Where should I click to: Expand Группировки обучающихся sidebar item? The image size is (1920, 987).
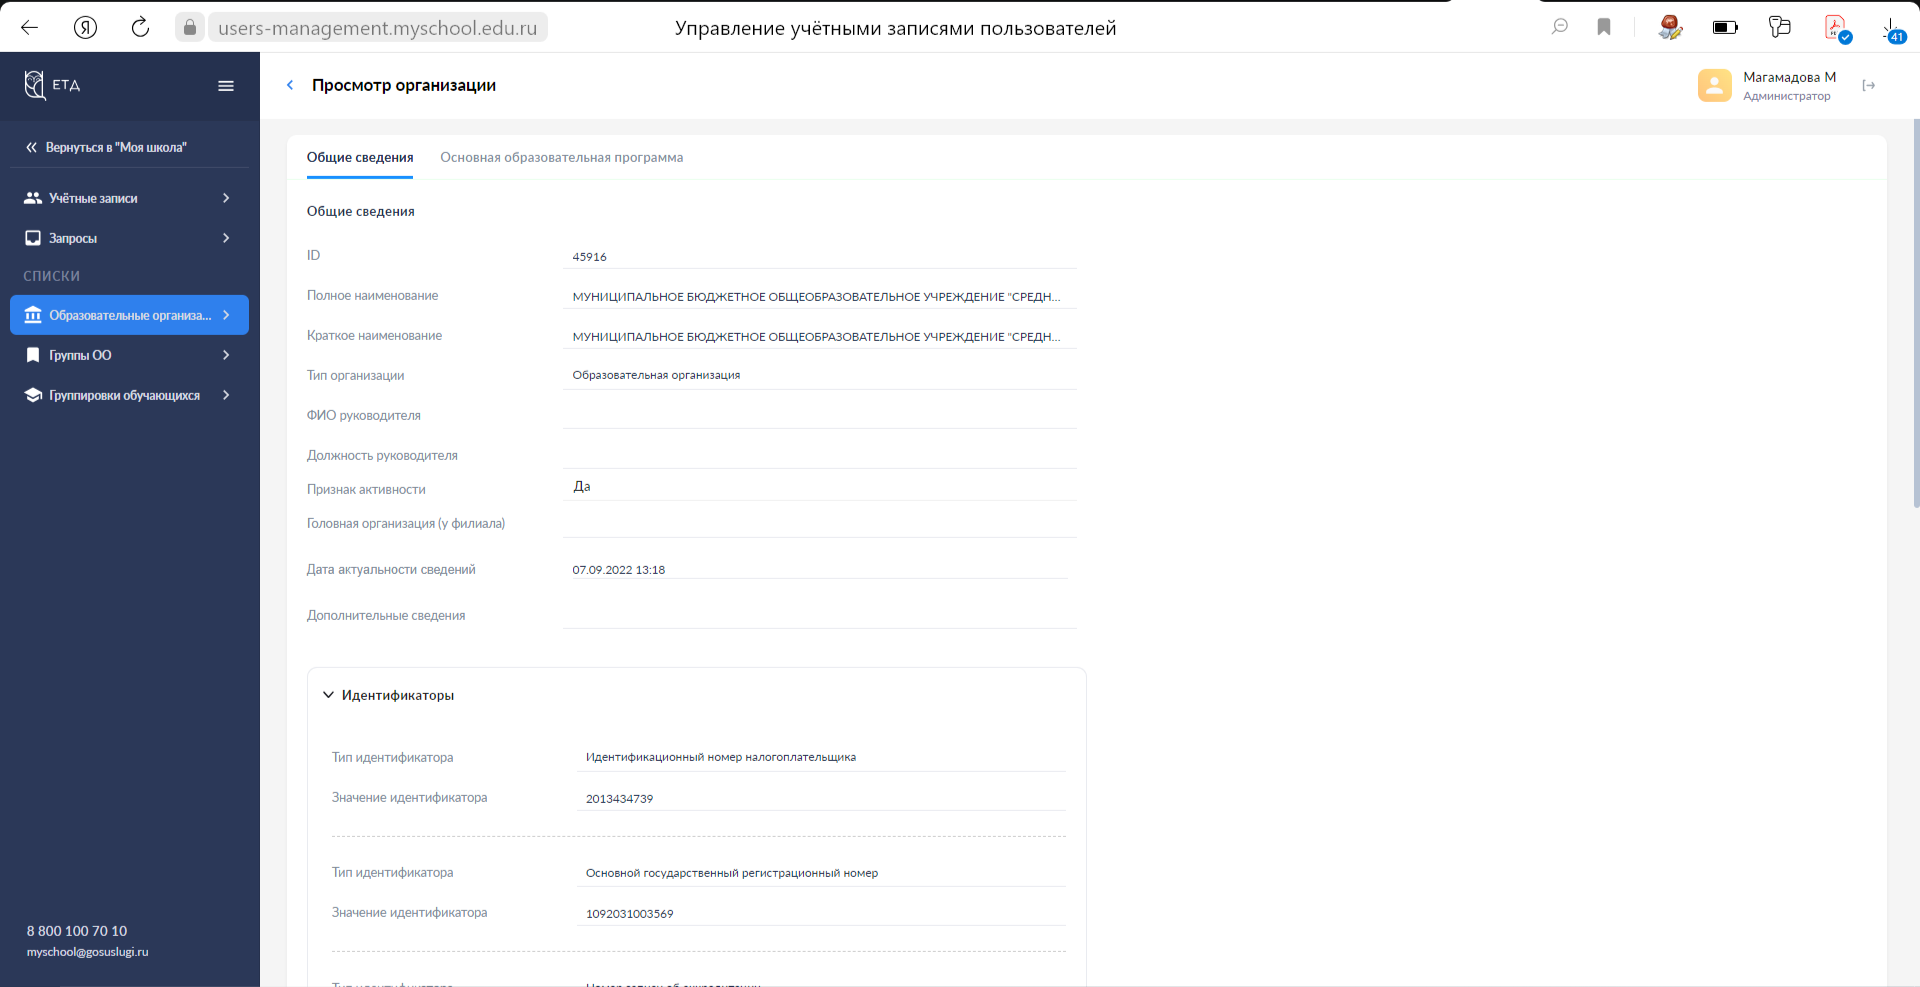click(x=128, y=395)
